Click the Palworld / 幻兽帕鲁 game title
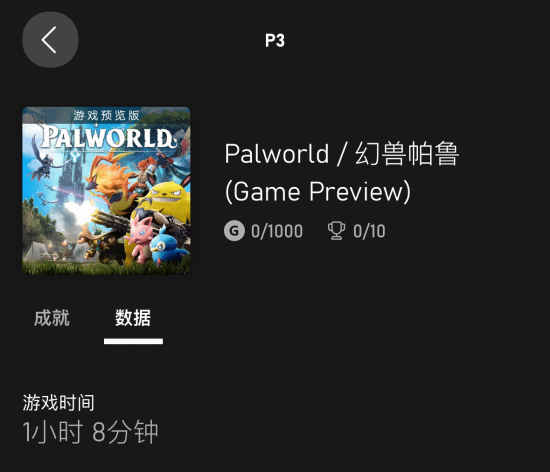Screen dimensions: 550x472 [342, 154]
